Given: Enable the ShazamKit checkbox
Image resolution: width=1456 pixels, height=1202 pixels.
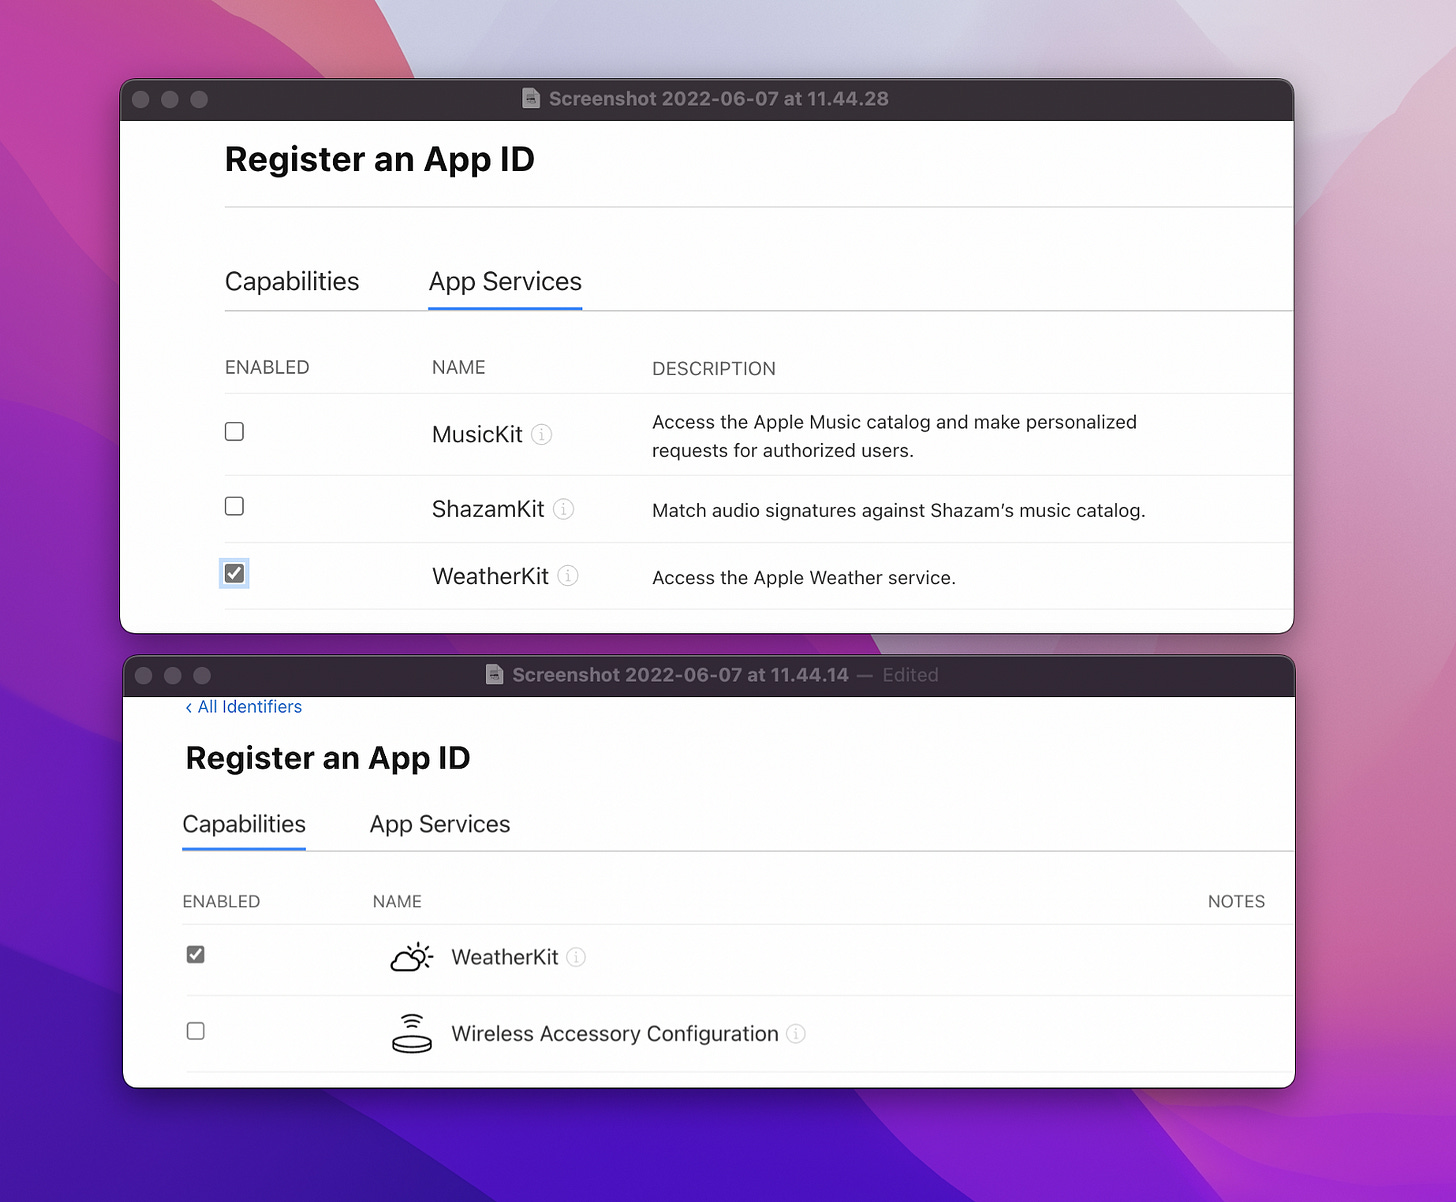Looking at the screenshot, I should point(234,506).
